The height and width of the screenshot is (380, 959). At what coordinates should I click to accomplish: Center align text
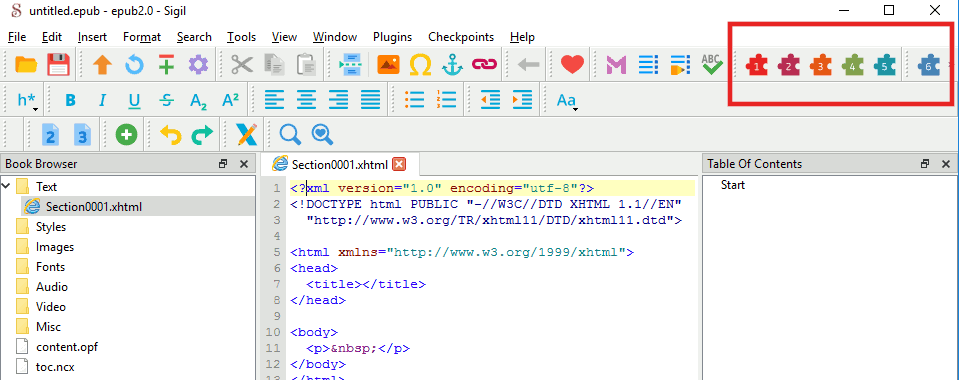306,100
